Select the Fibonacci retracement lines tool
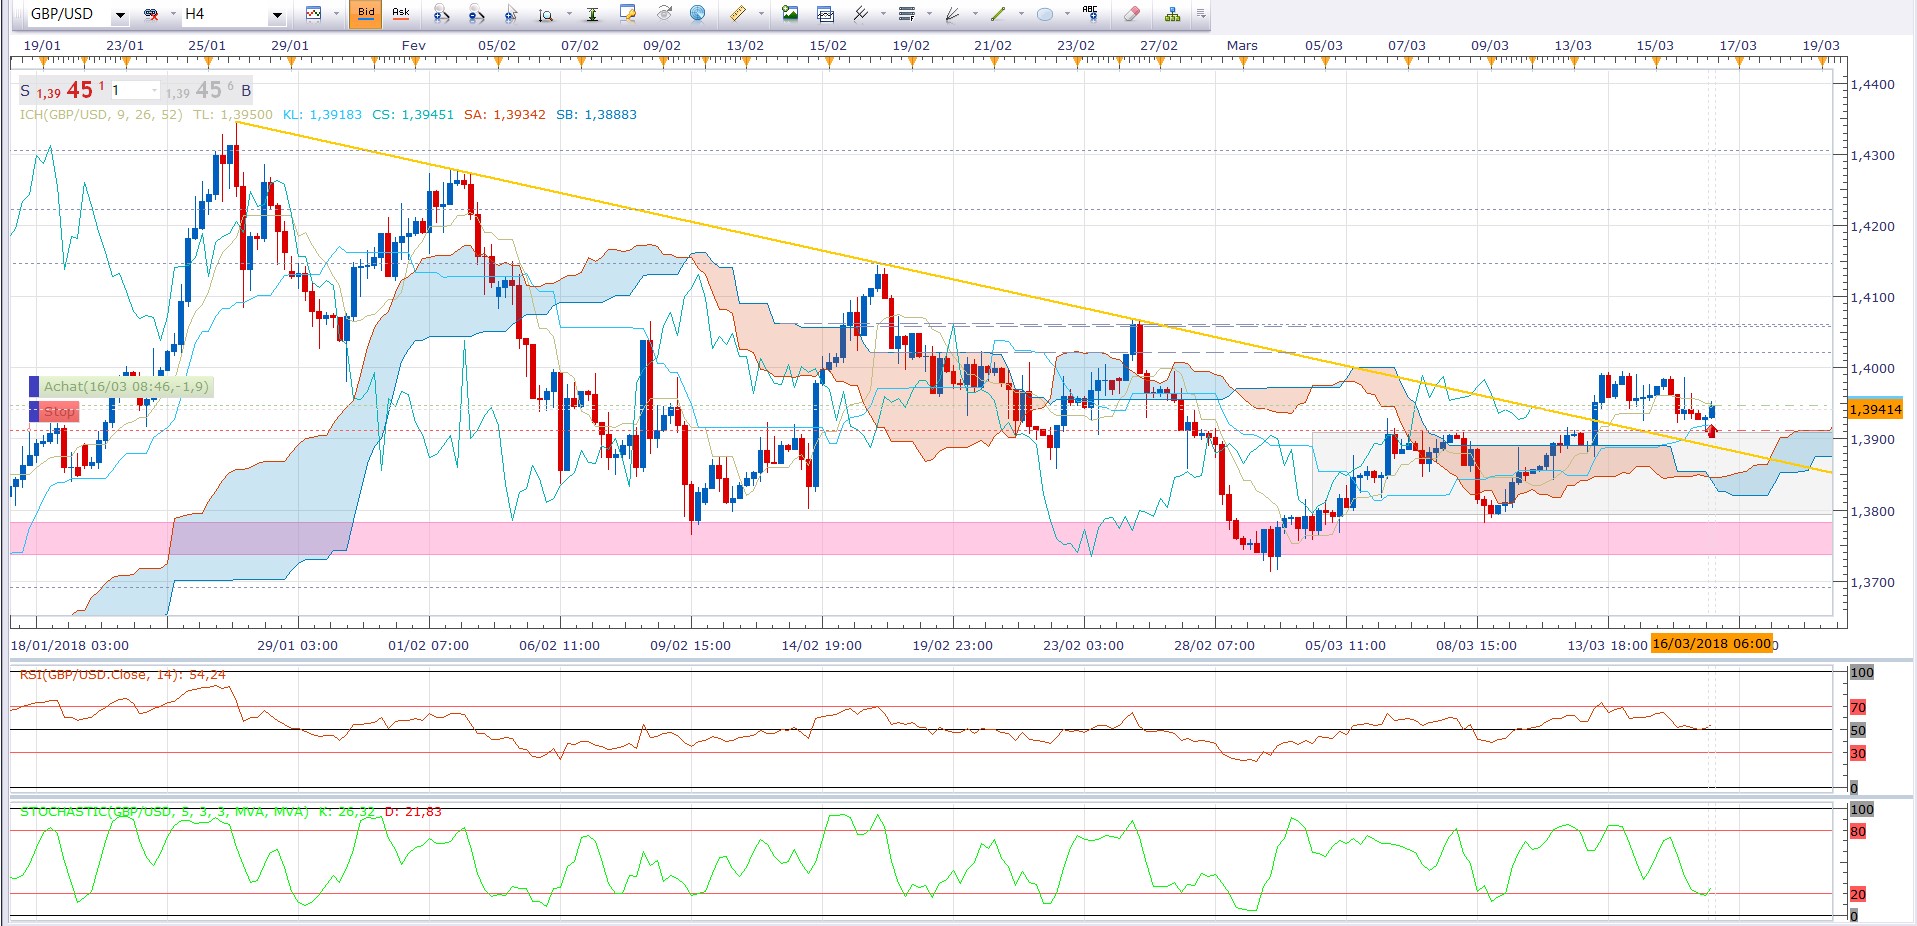 907,14
